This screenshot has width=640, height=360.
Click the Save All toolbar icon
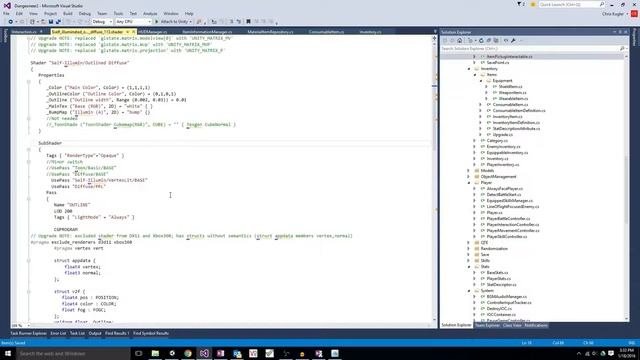pos(58,22)
